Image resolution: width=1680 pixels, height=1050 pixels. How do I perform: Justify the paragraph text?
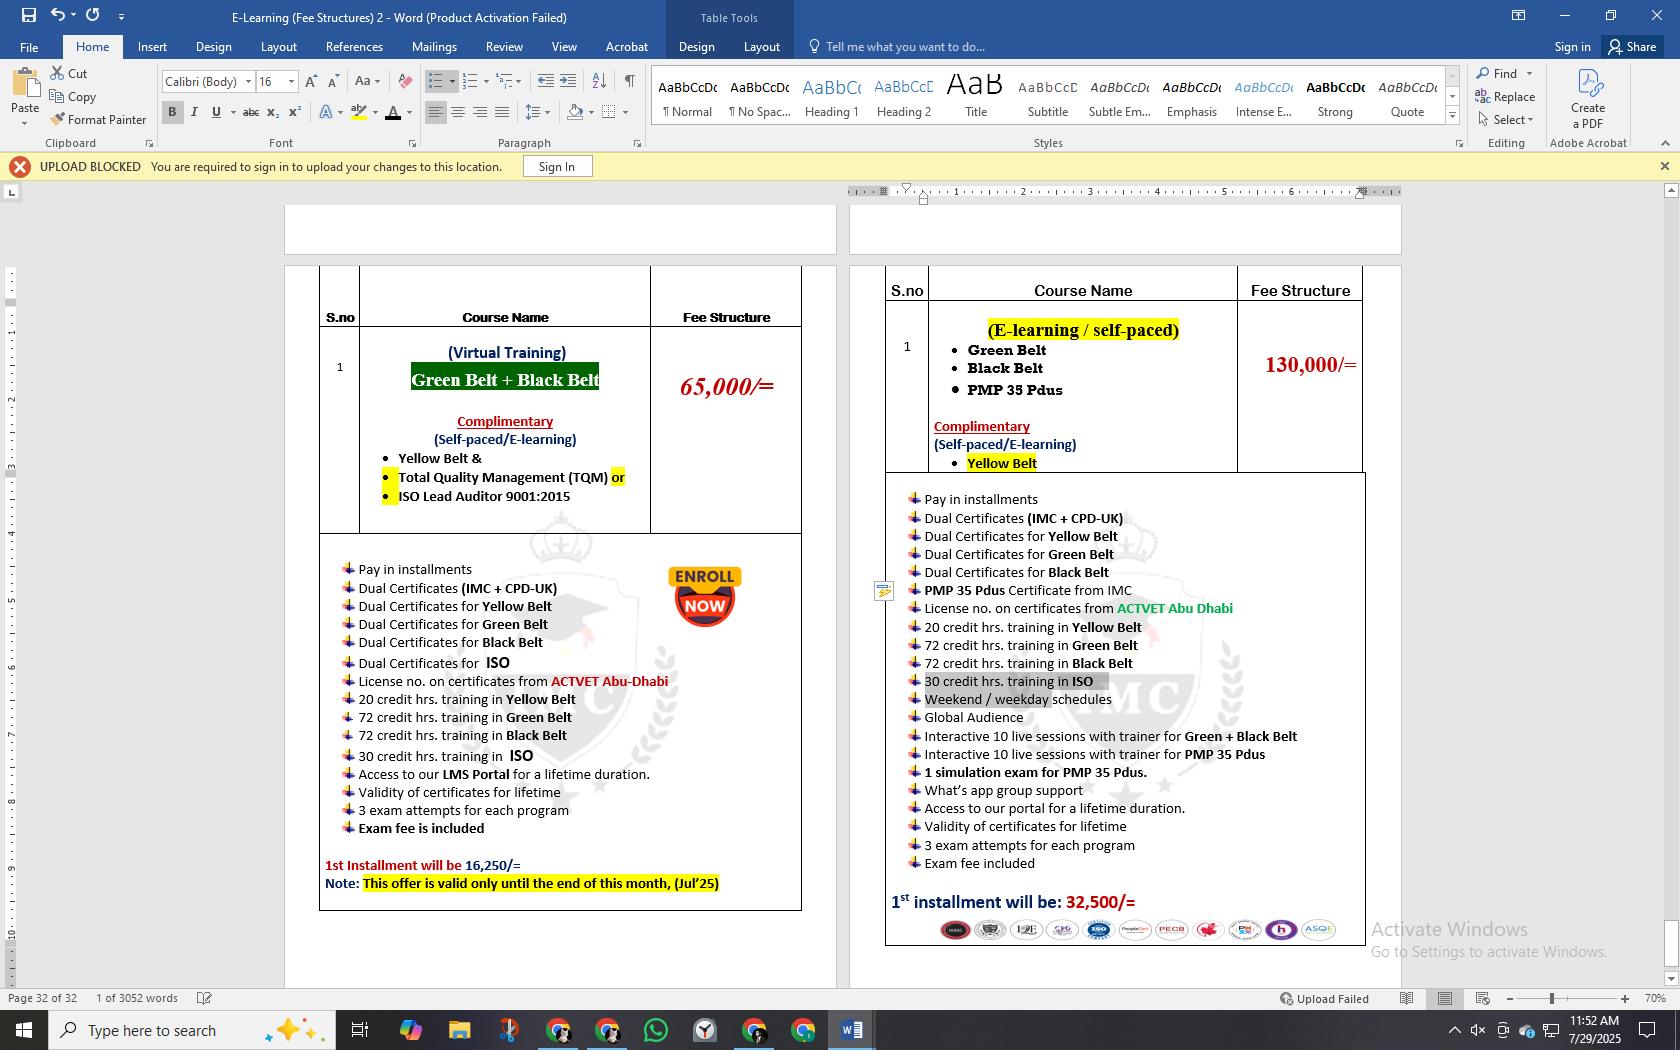tap(502, 112)
